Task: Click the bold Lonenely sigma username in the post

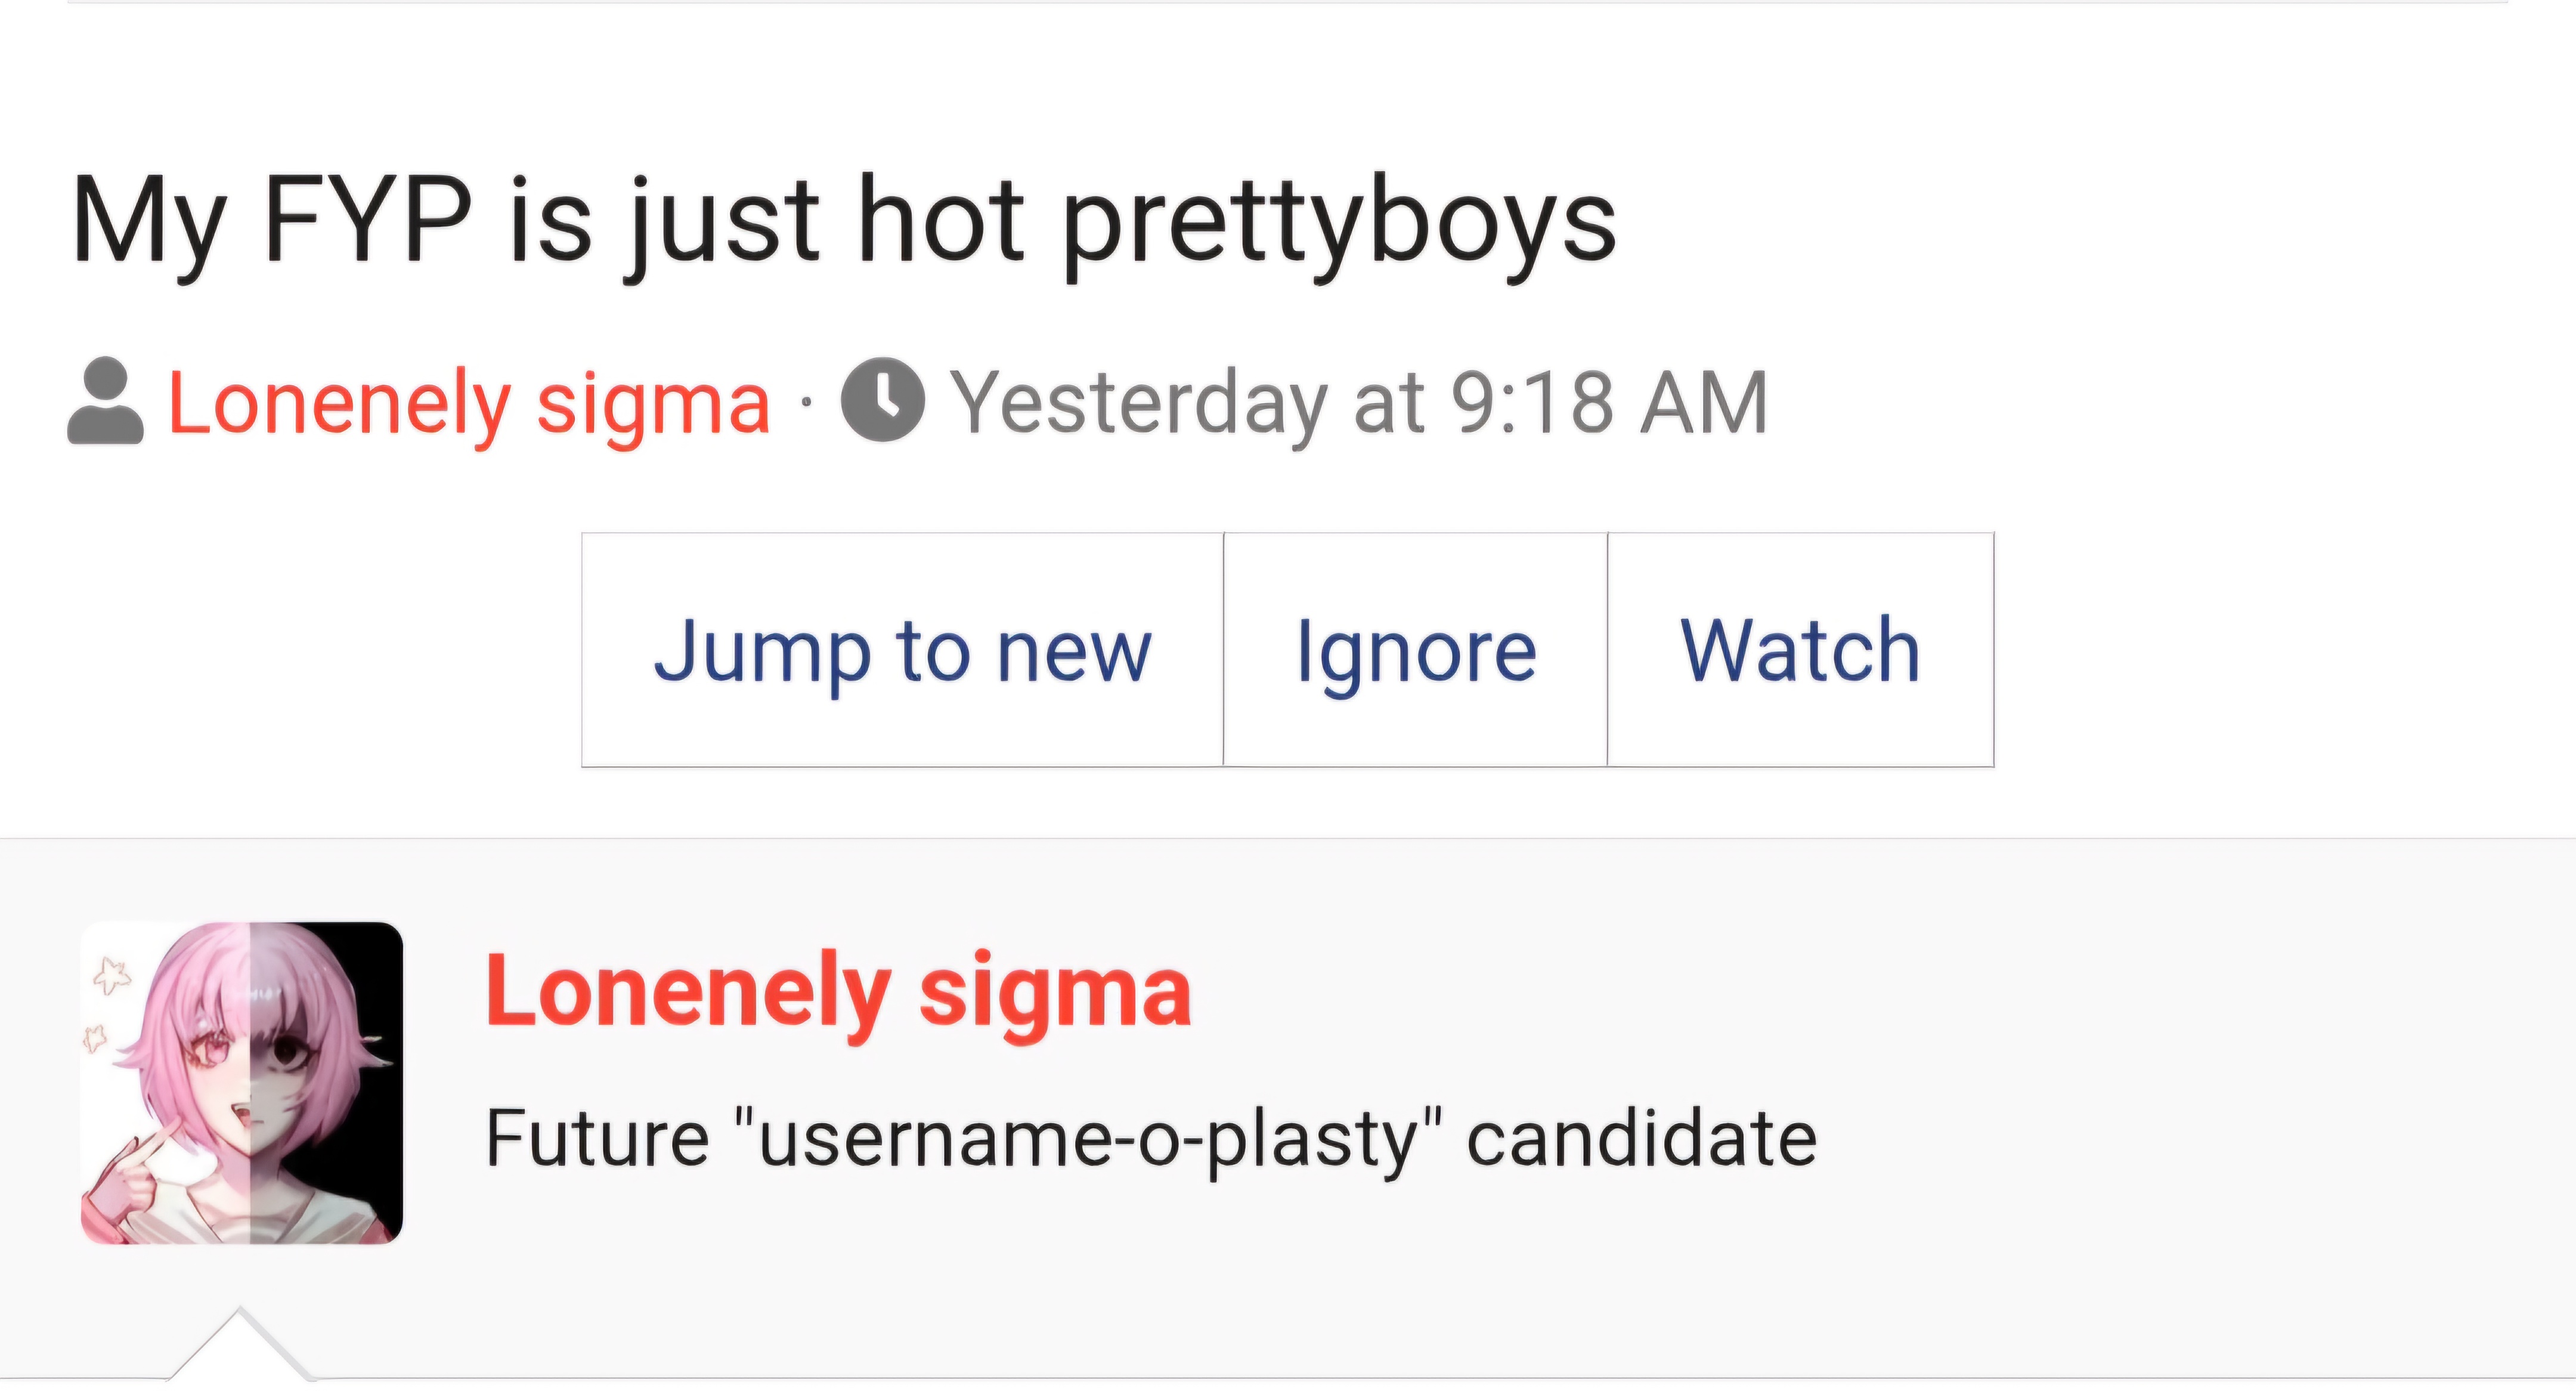Action: 838,992
